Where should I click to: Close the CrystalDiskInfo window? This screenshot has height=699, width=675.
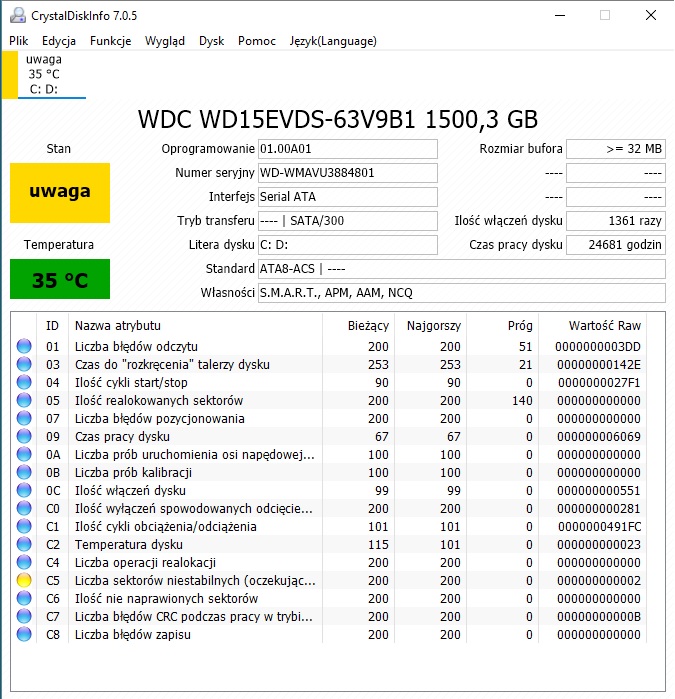(650, 15)
